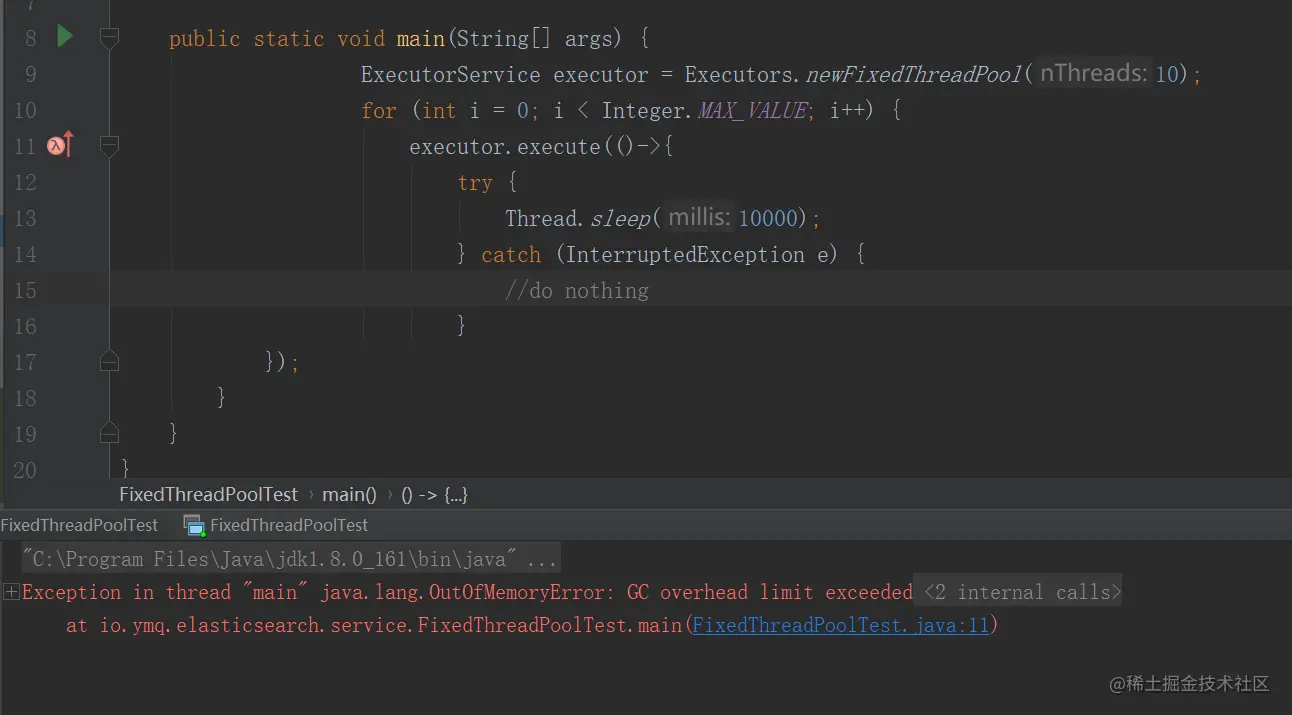Image resolution: width=1292 pixels, height=715 pixels.
Task: Click the folded java command line in the console
Action: 290,558
